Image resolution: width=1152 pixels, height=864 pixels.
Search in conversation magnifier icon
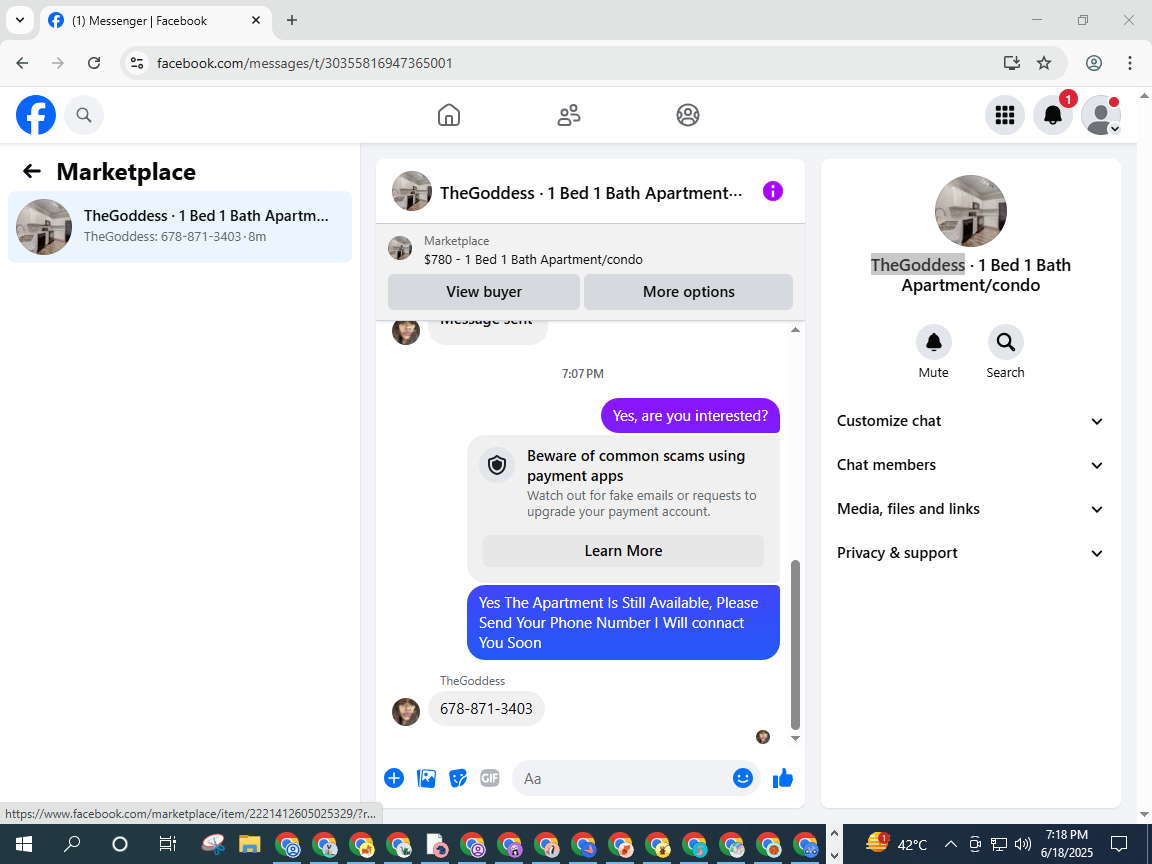tap(1005, 342)
